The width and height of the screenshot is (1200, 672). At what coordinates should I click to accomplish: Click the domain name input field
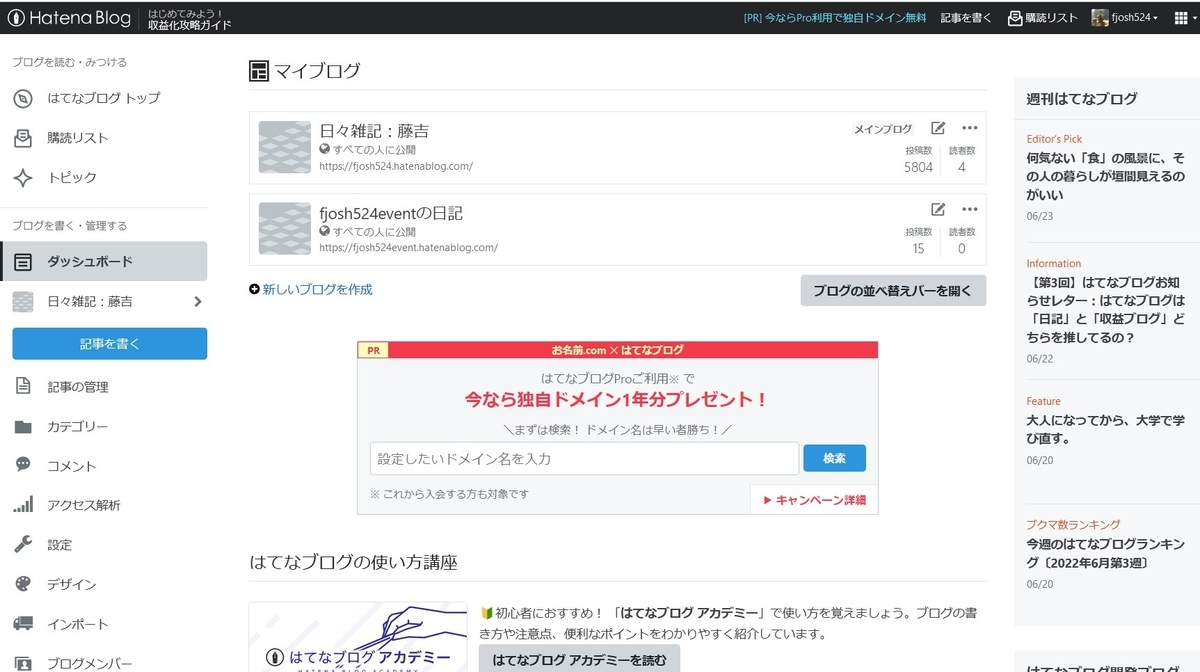pos(584,458)
